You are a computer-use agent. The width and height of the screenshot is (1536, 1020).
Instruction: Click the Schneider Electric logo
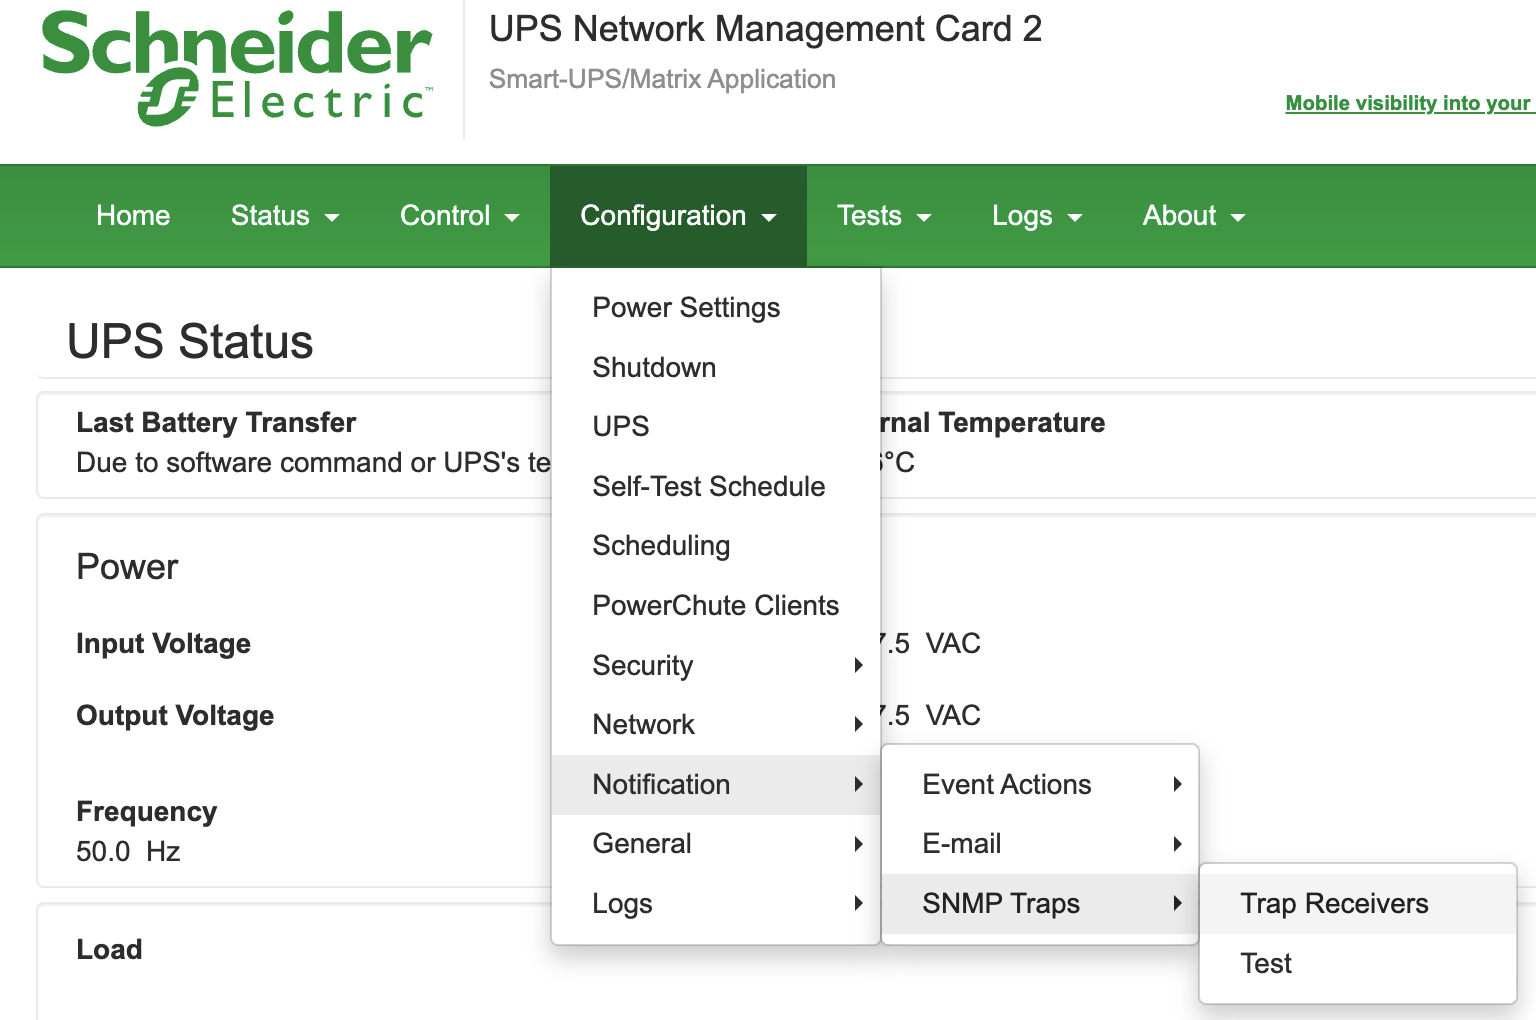click(236, 68)
